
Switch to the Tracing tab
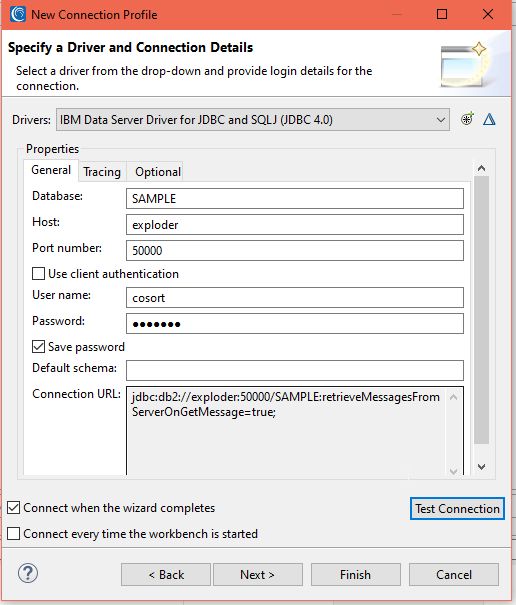click(x=102, y=172)
